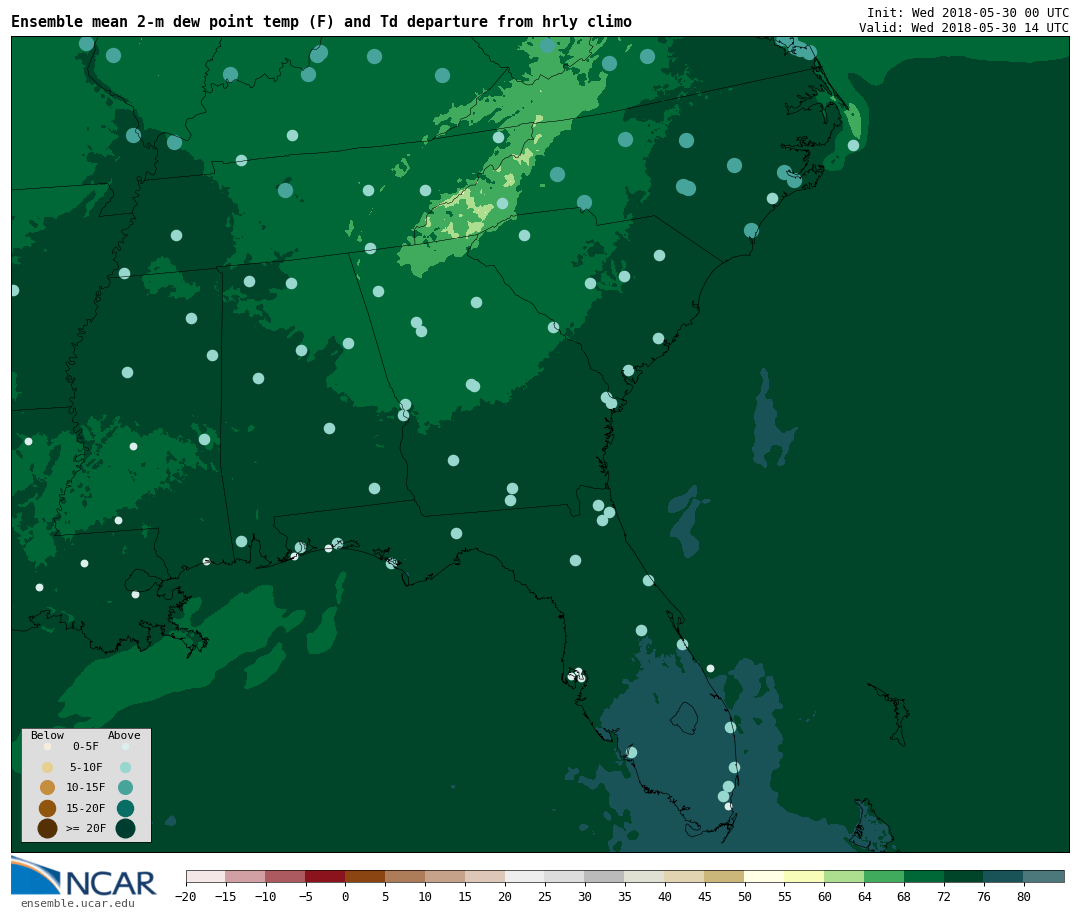This screenshot has height=915, width=1080.
Task: Pick the colorbar swatch between 5 and 10
Action: (x=405, y=876)
